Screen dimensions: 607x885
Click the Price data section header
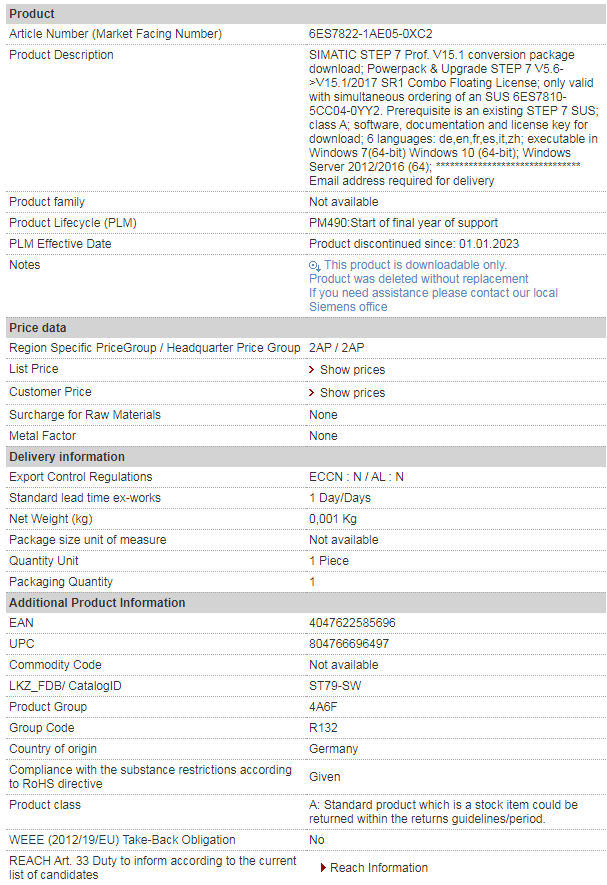click(306, 328)
